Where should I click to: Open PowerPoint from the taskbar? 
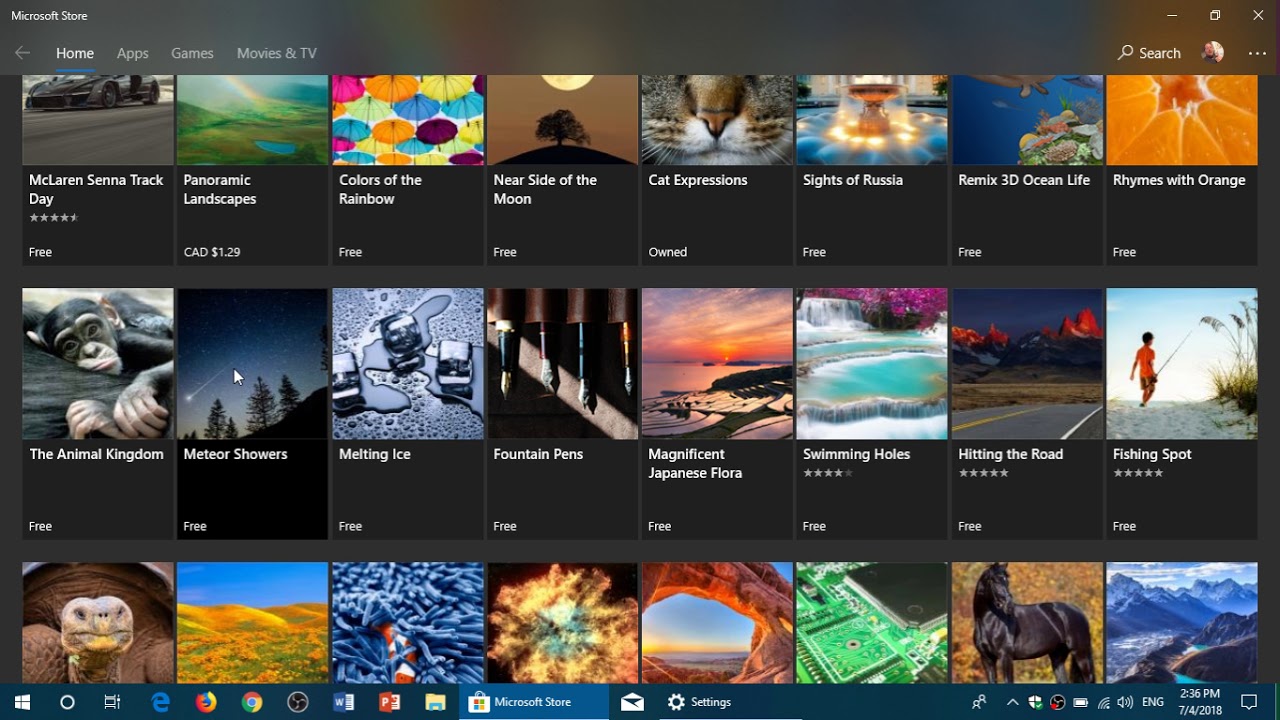pyautogui.click(x=390, y=702)
